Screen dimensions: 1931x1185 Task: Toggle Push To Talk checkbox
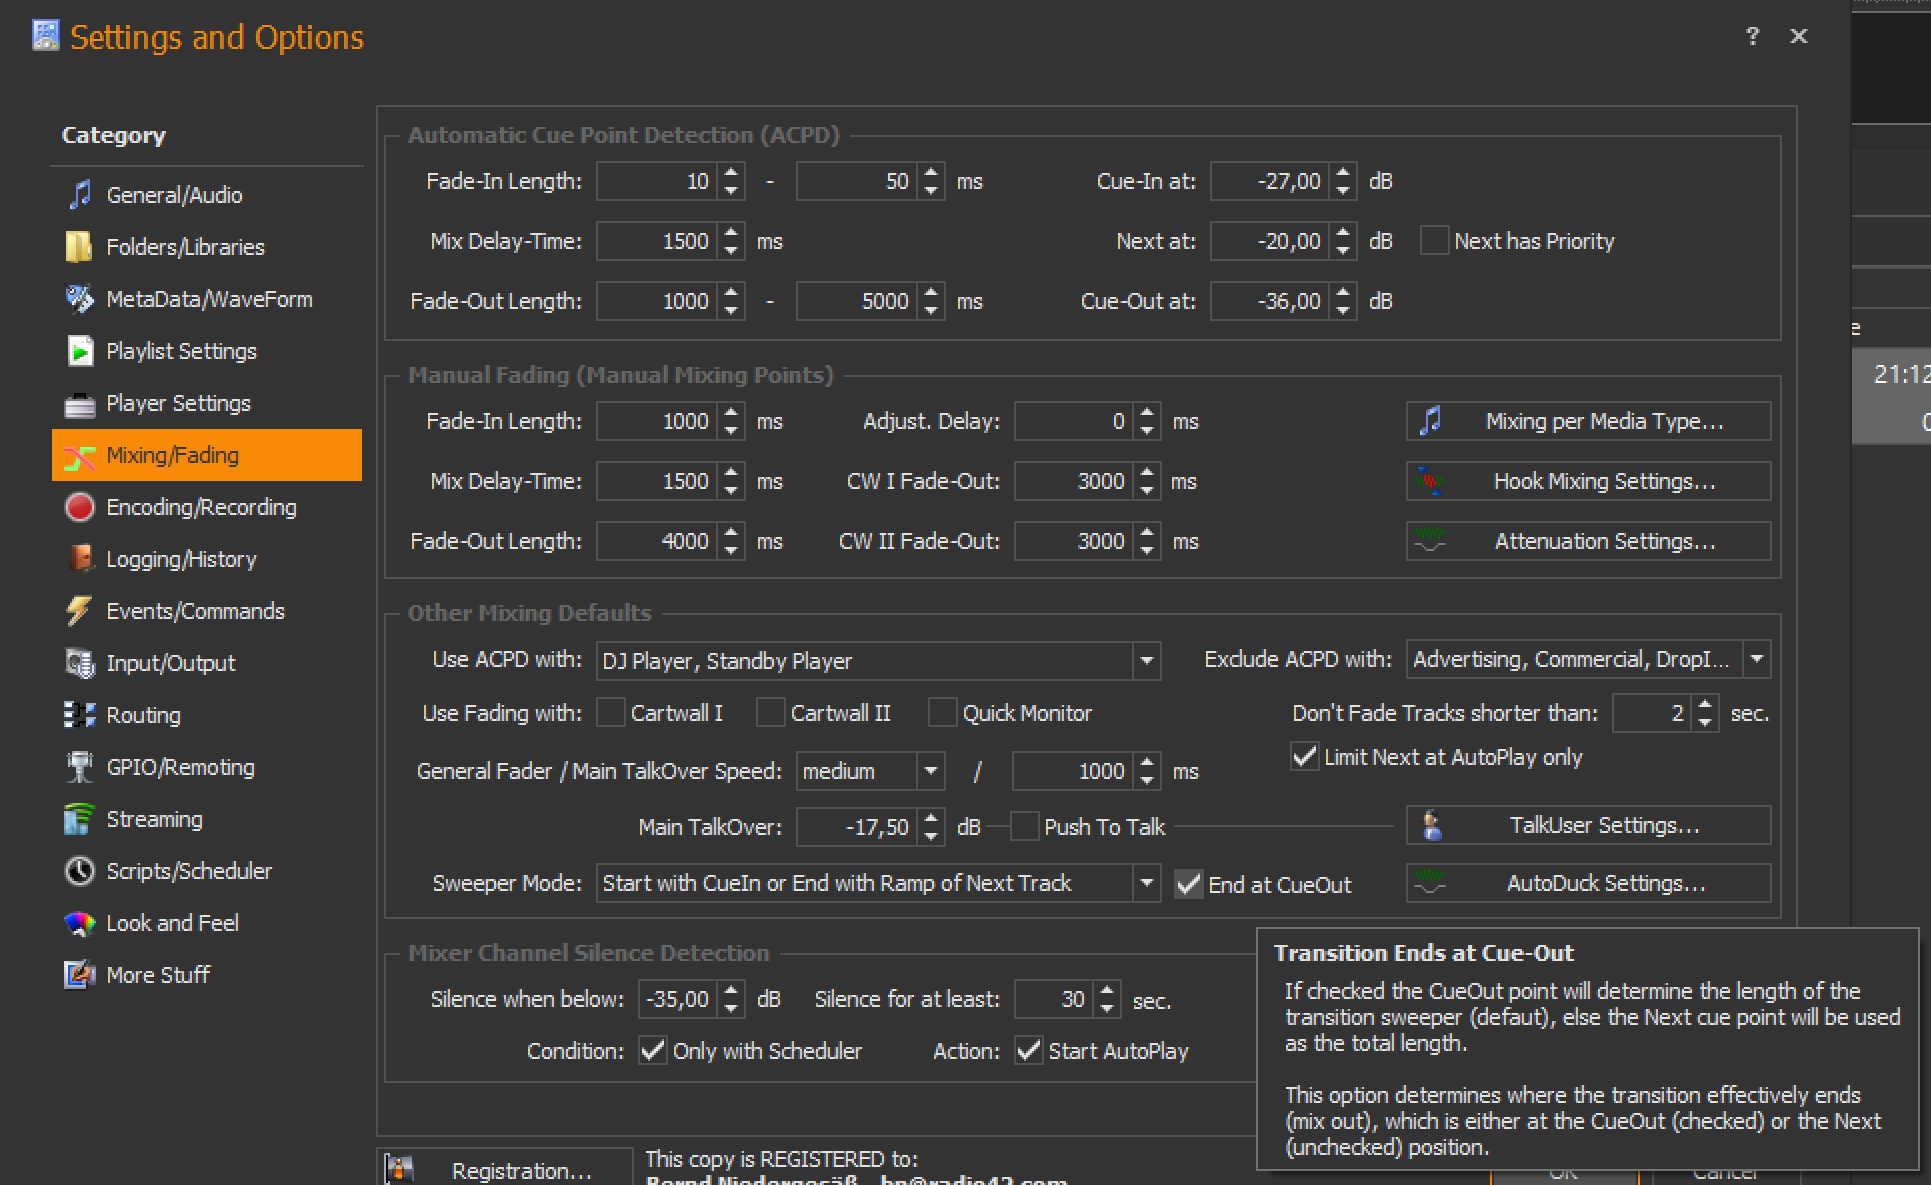[x=1024, y=827]
